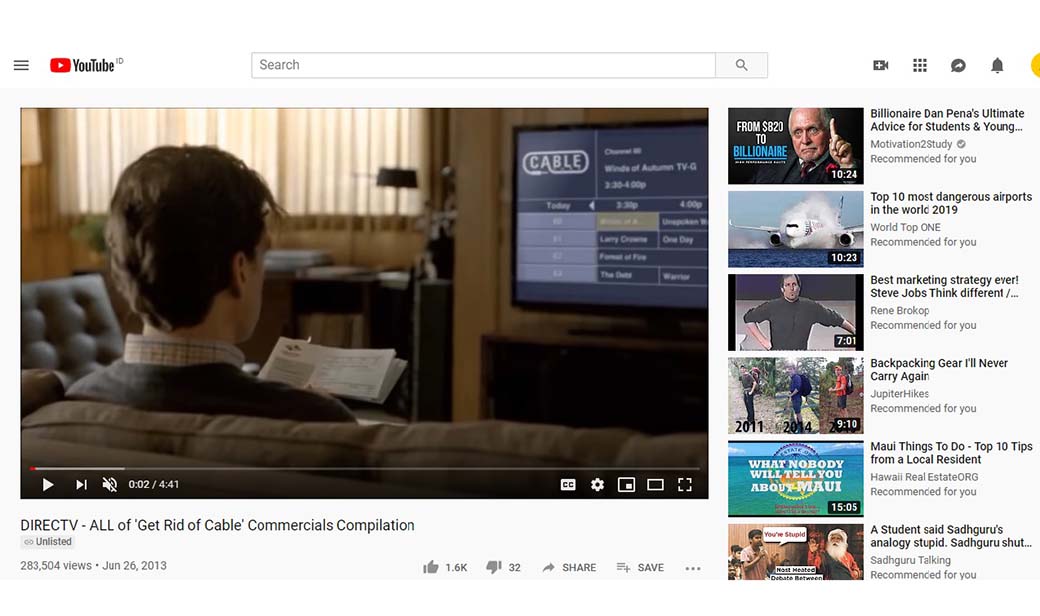Open 'Best marketing strategy ever!' title
This screenshot has height=616, width=1040.
tap(944, 286)
